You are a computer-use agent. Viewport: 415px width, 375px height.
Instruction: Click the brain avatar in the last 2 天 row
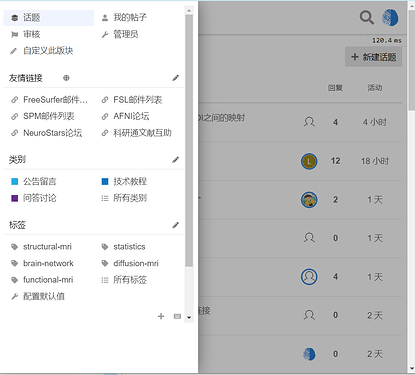[x=309, y=354]
